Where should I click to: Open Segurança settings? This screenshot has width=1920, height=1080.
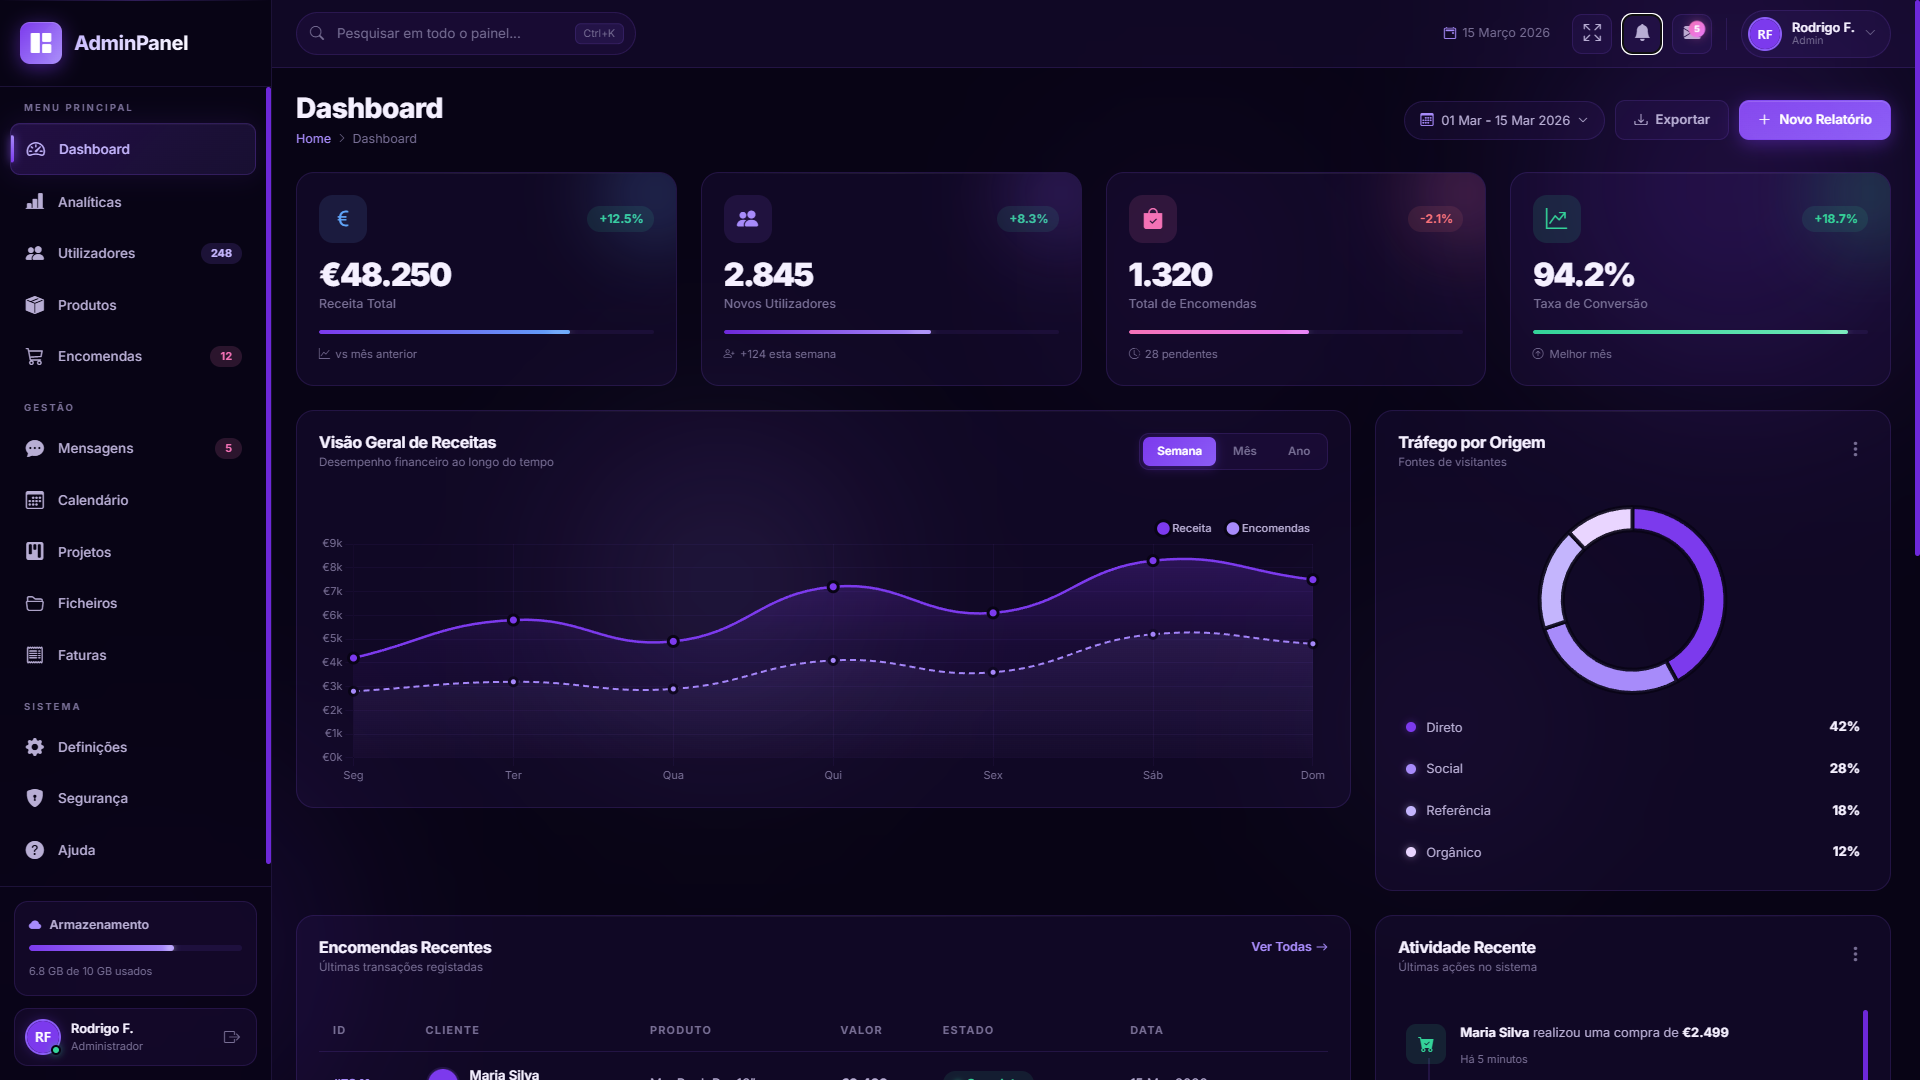coord(92,798)
